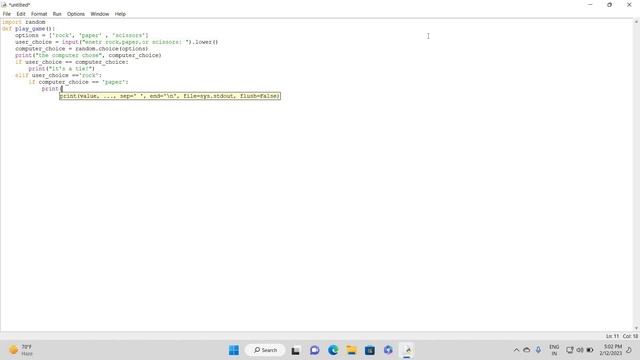Click the "elif user_choice =='rock':" line

58,75
